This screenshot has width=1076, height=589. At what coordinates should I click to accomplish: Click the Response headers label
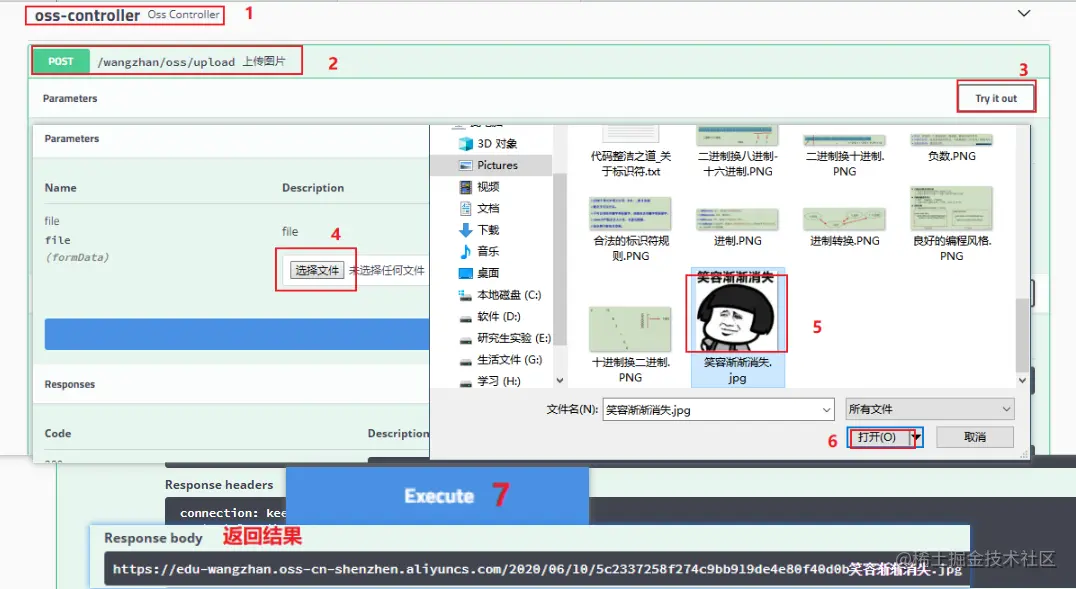coord(219,485)
